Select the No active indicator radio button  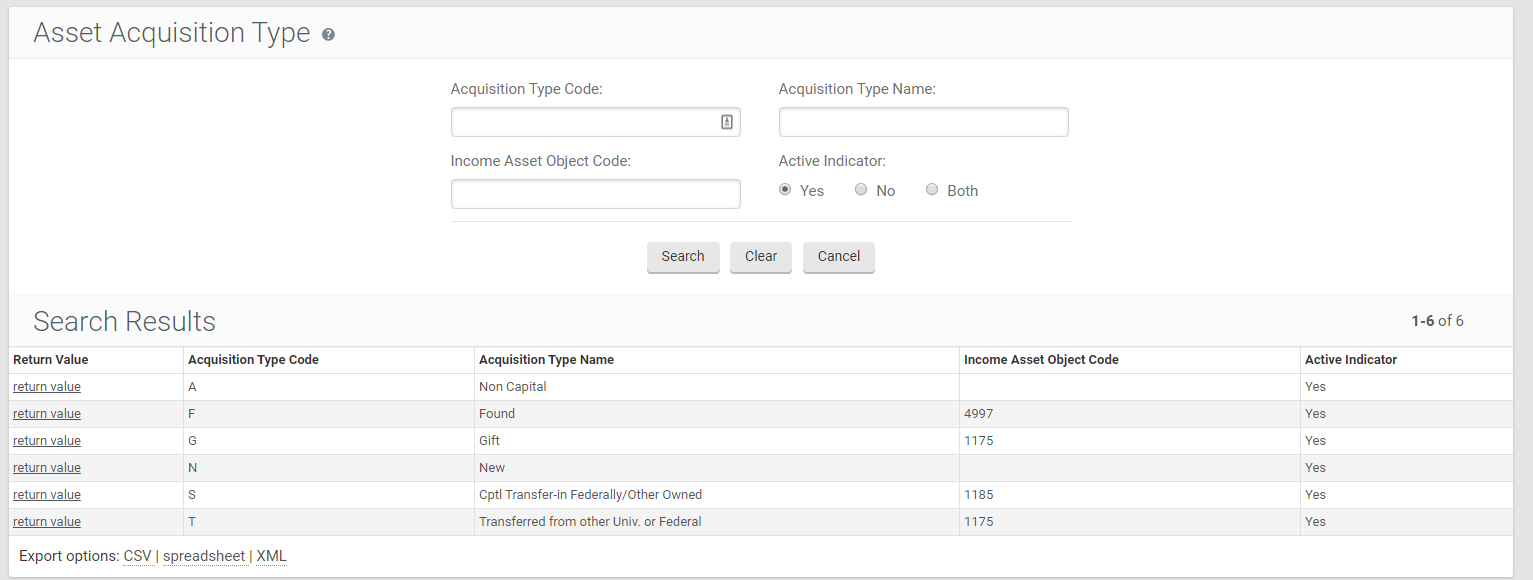pyautogui.click(x=861, y=190)
